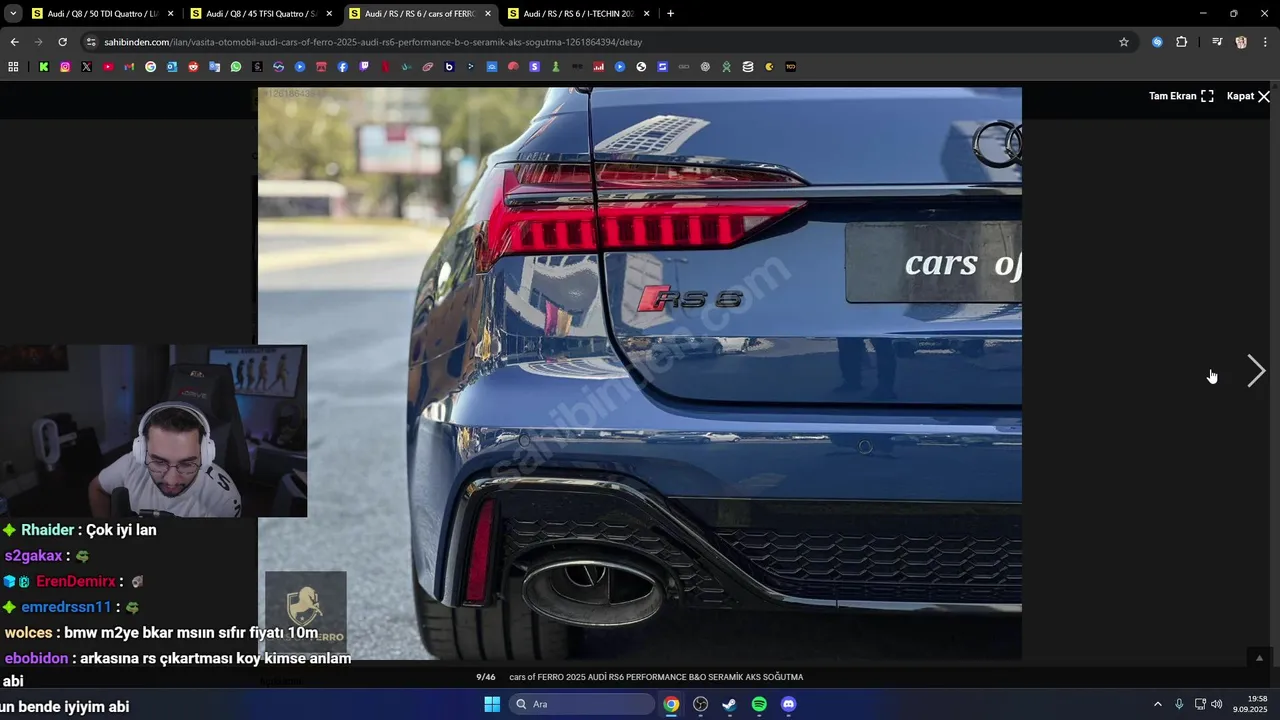Open the Twitch bookmark
This screenshot has height=720, width=1280.
tap(364, 67)
